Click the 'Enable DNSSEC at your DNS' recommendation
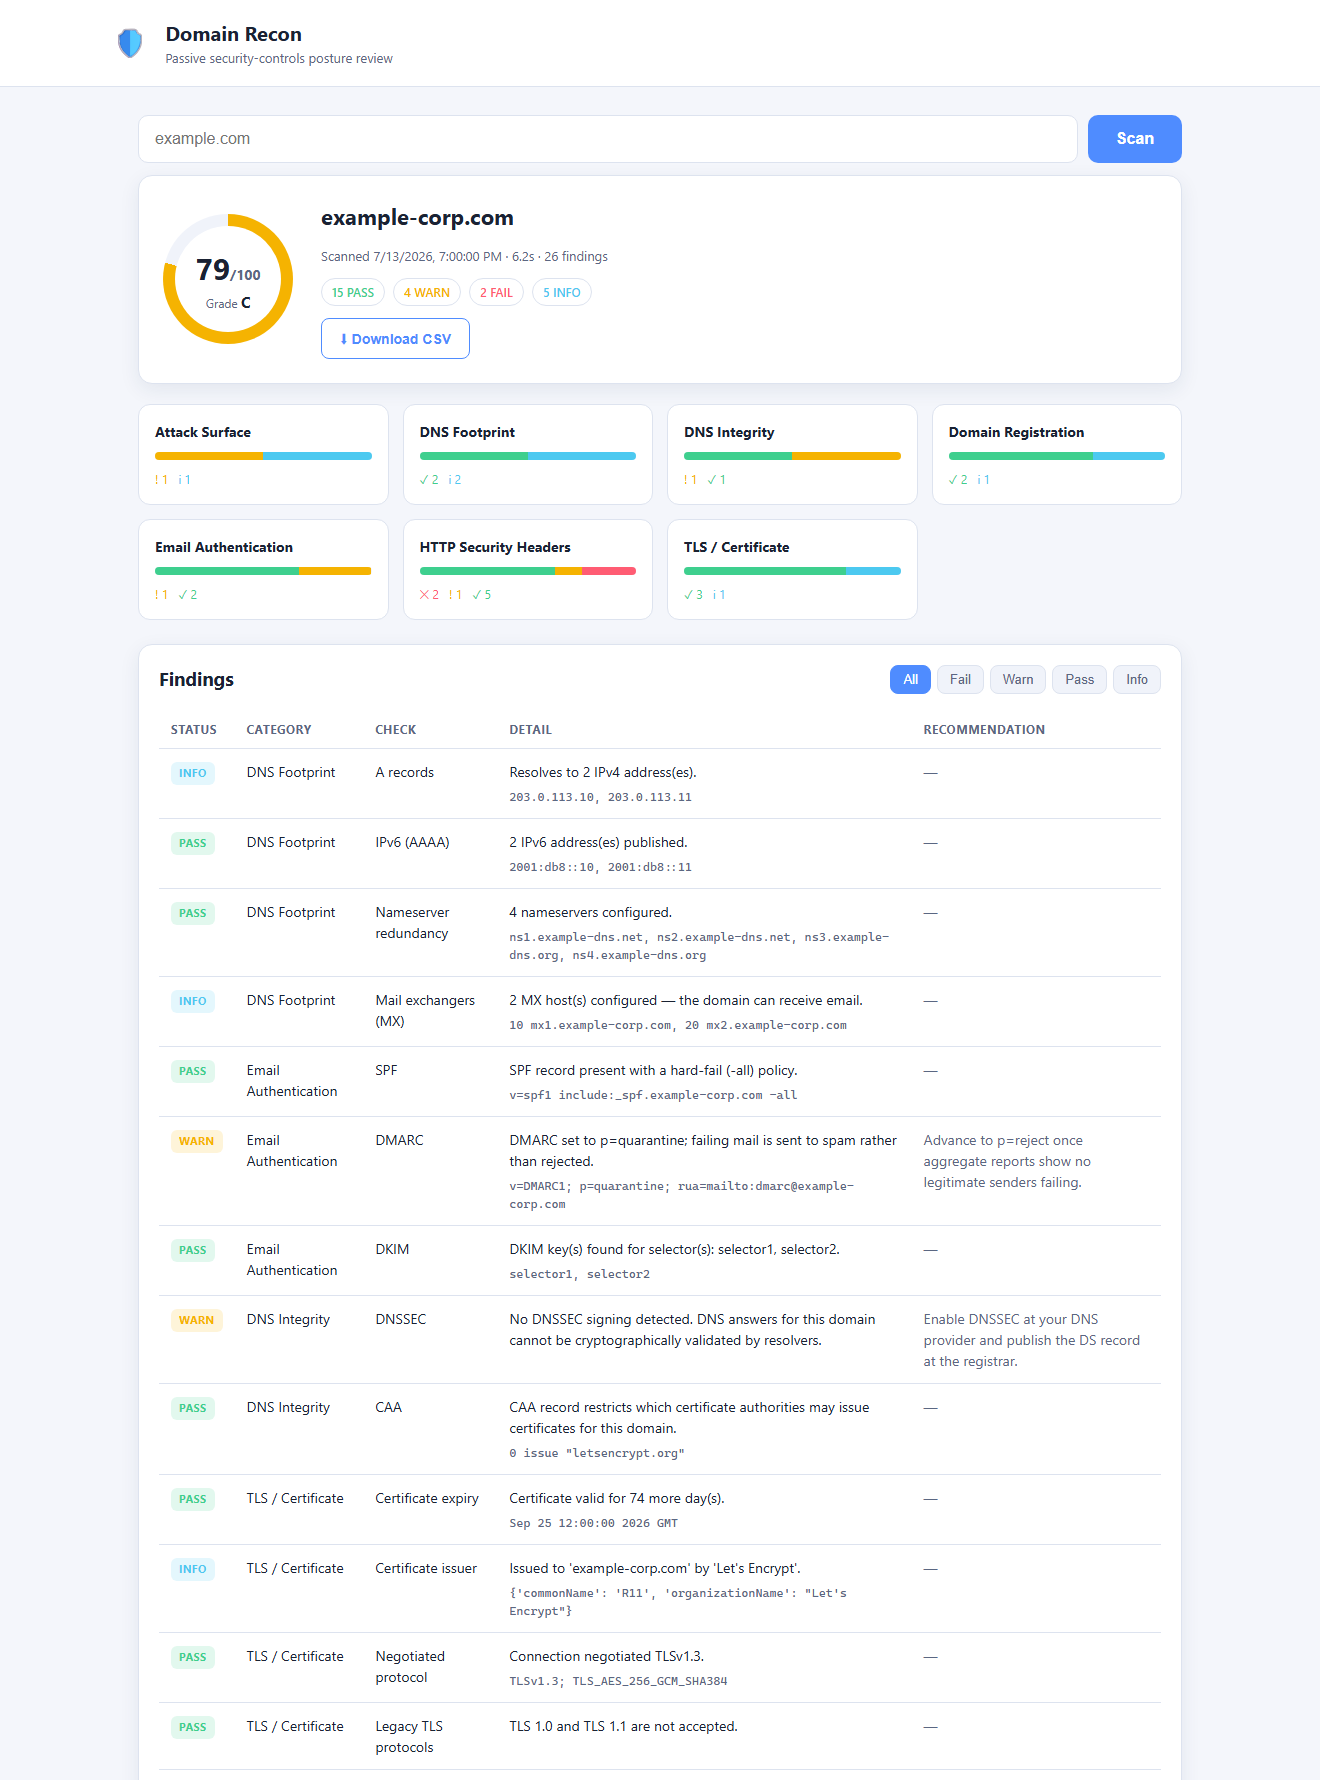This screenshot has width=1320, height=1780. tap(1011, 1320)
